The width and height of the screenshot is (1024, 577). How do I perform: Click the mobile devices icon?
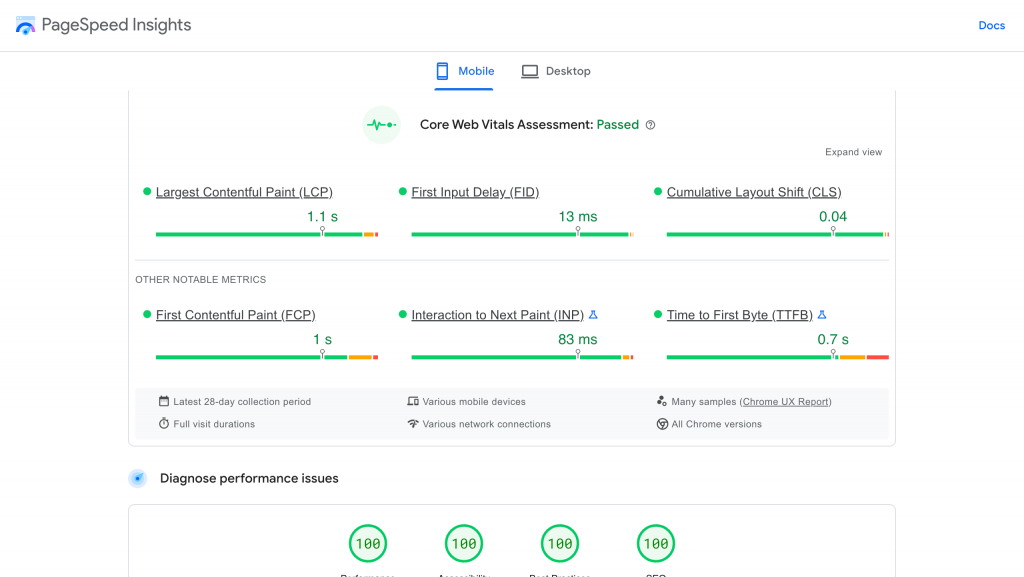(413, 401)
